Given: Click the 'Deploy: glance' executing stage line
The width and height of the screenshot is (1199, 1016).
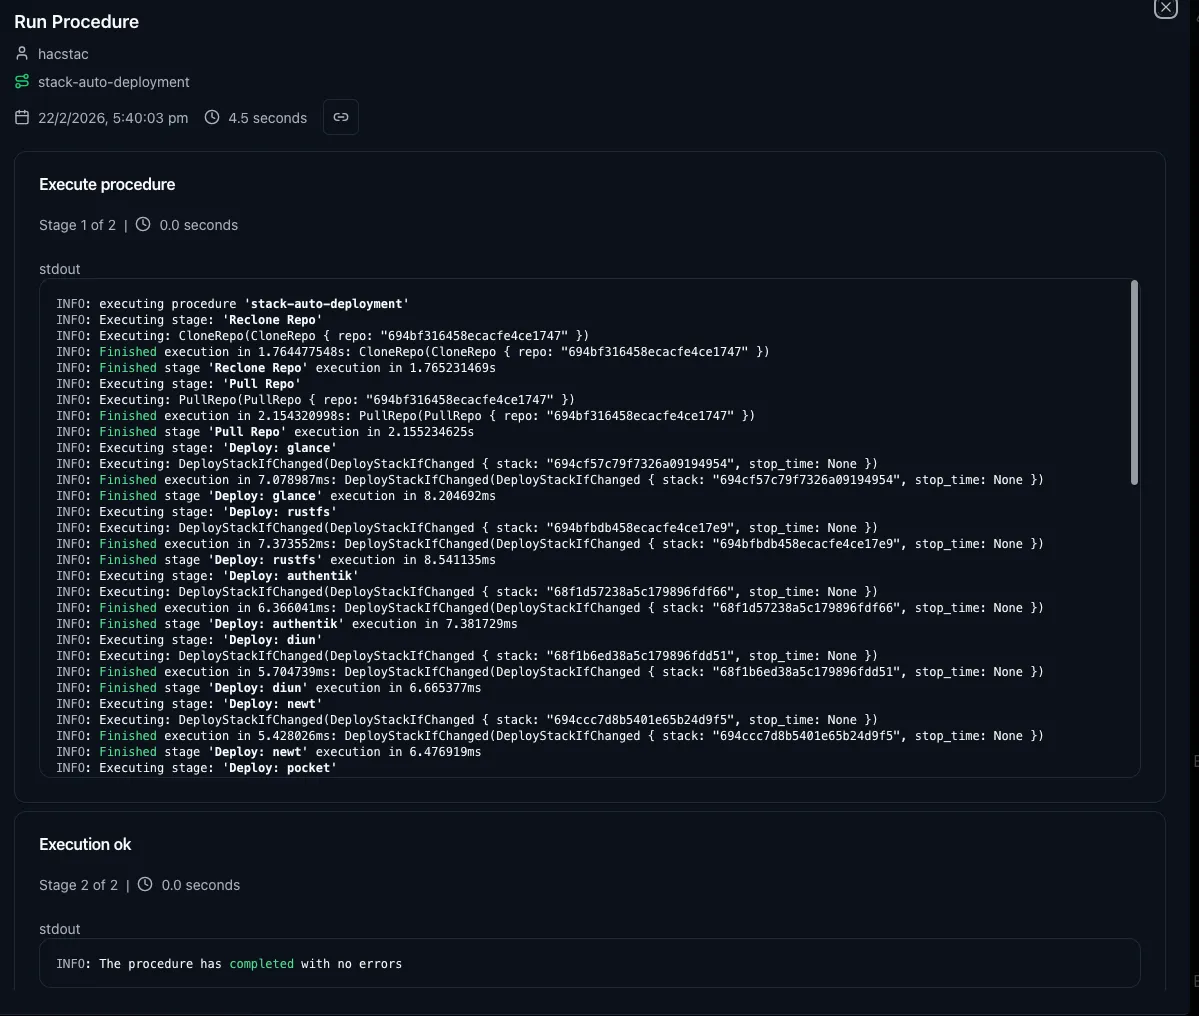Looking at the screenshot, I should [x=197, y=448].
